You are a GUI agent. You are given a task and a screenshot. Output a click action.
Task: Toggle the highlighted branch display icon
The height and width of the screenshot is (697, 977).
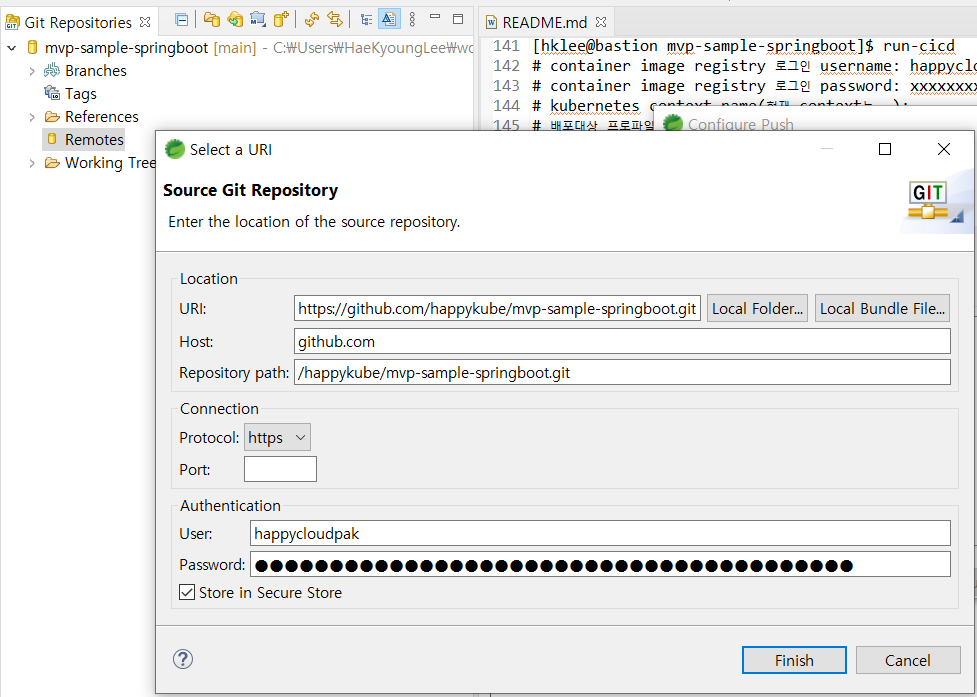[x=389, y=20]
